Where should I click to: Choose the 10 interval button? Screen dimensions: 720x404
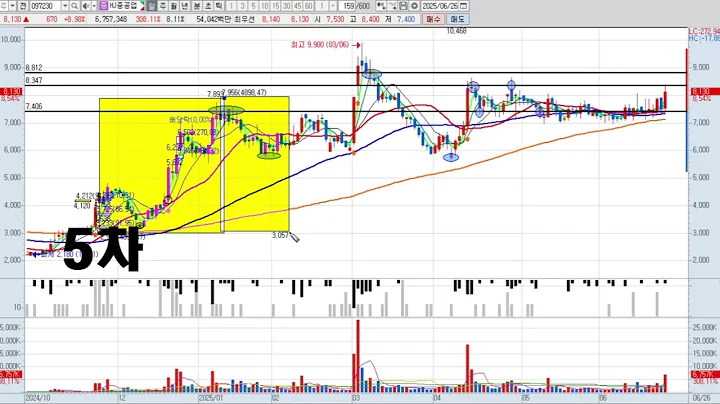point(264,6)
